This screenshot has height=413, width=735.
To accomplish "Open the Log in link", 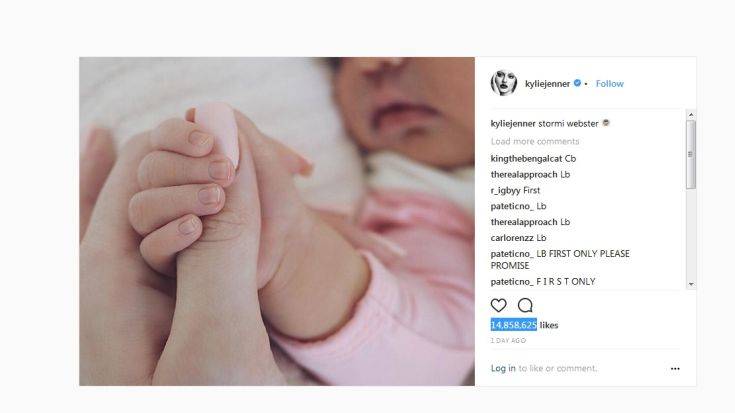I will (x=503, y=368).
